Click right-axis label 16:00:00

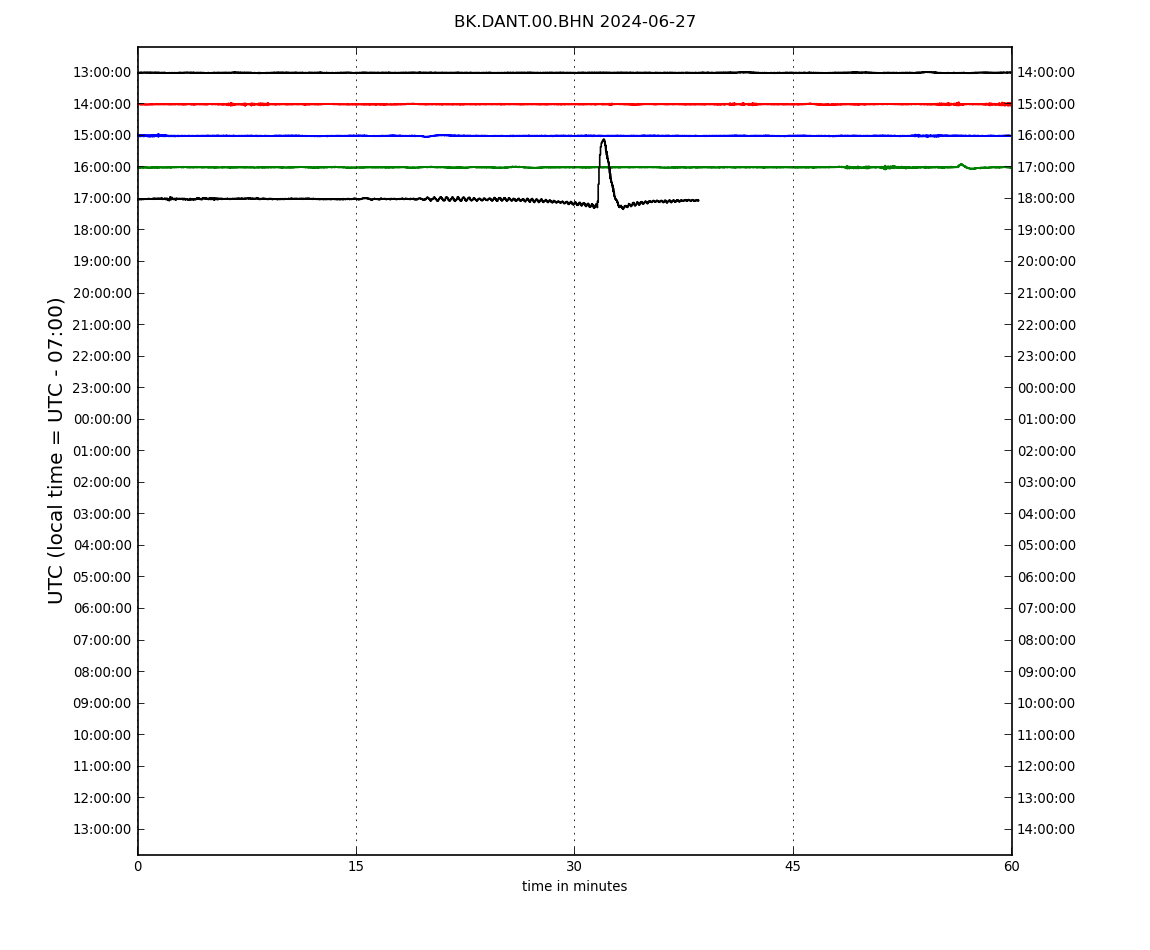[1047, 136]
